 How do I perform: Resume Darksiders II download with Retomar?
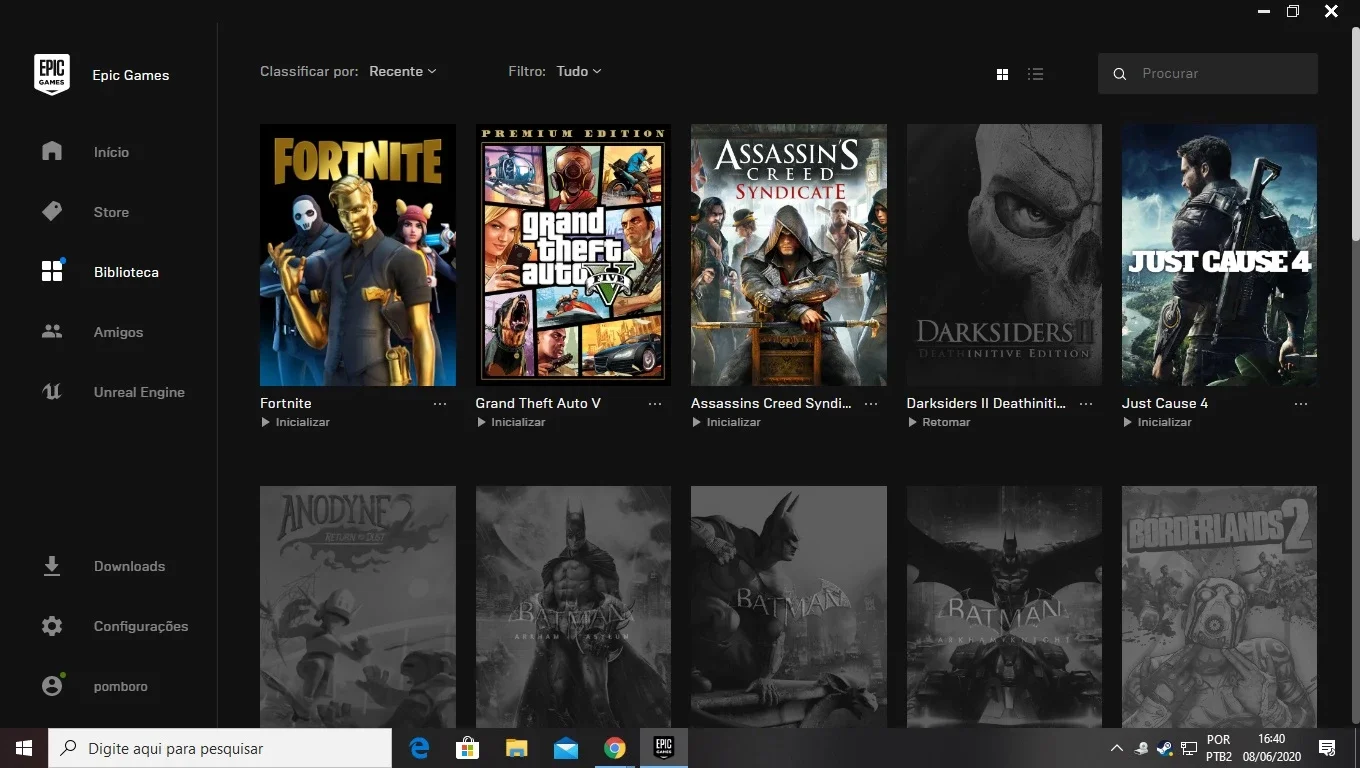tap(939, 422)
